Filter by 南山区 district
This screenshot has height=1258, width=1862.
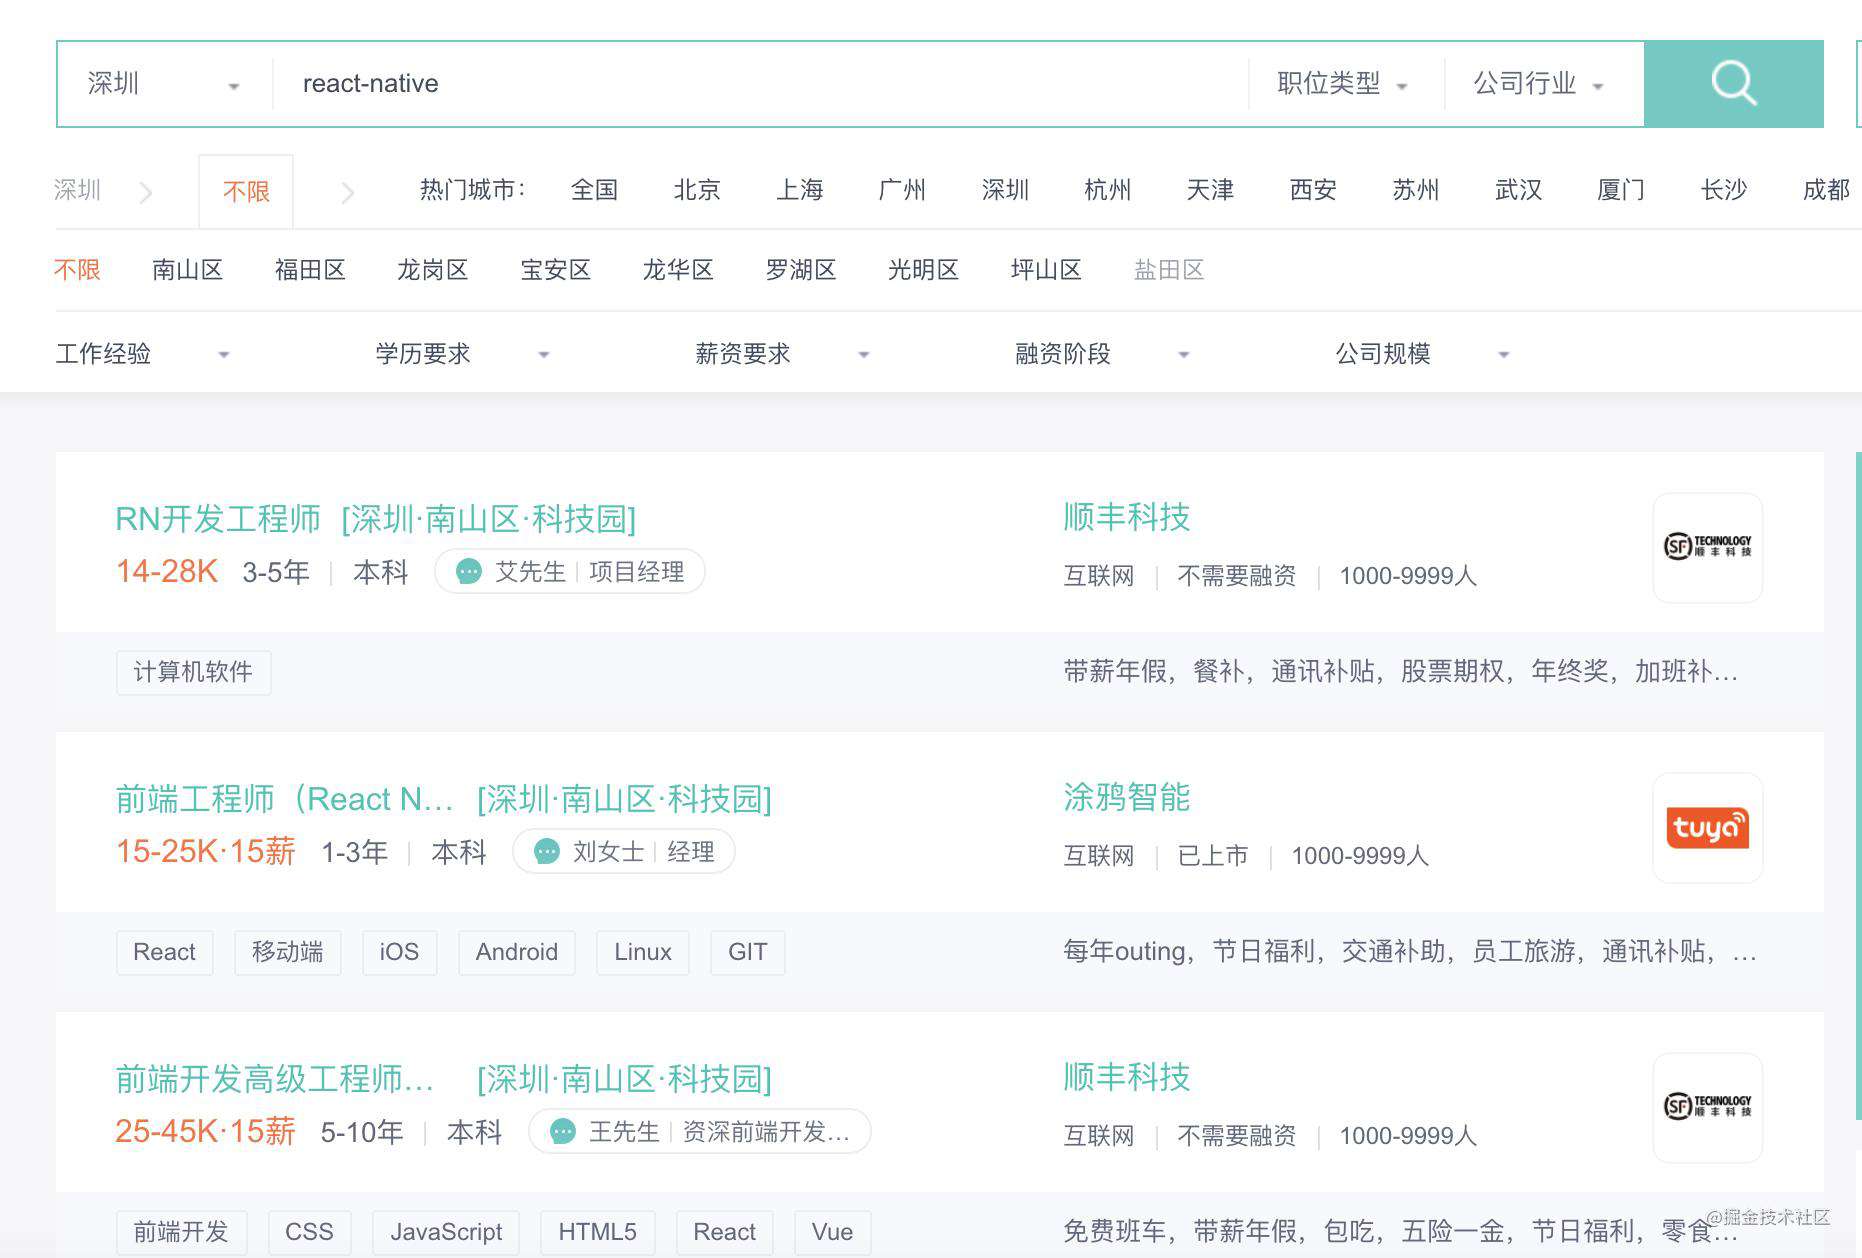187,270
